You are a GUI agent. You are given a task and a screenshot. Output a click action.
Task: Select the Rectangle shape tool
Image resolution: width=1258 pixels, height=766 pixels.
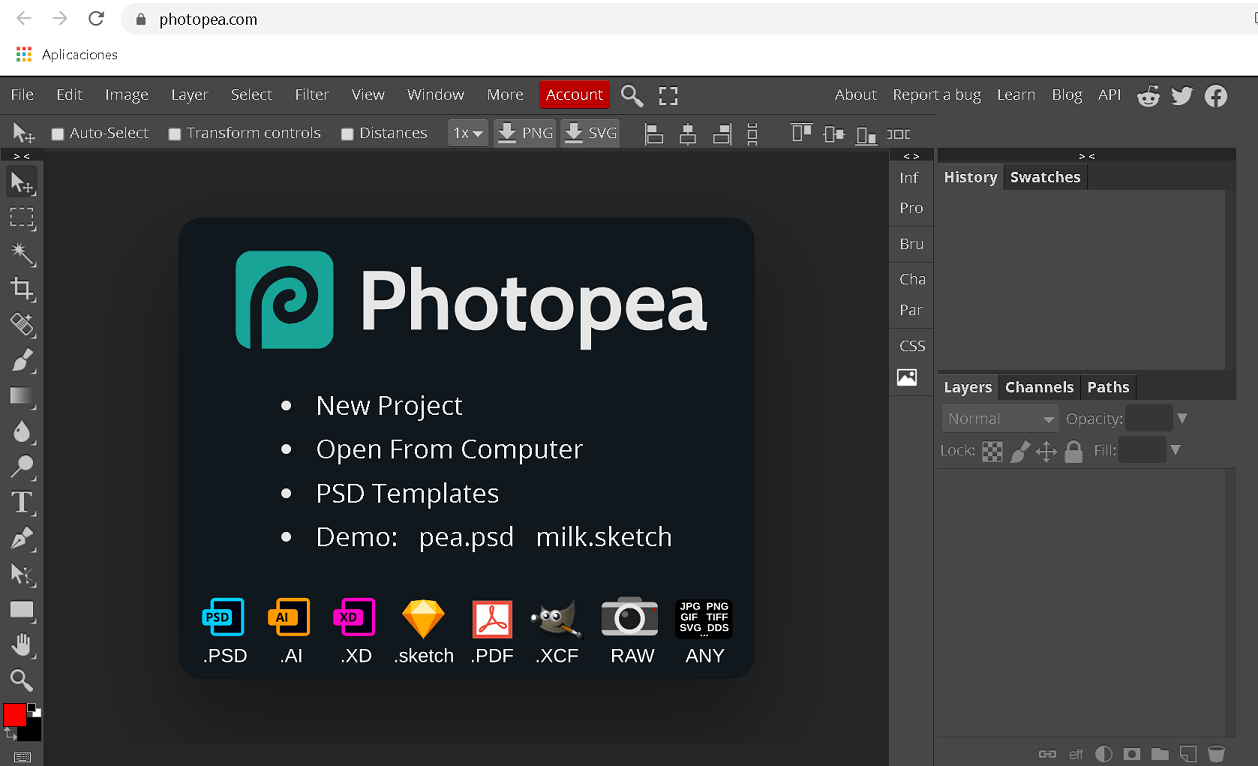22,609
